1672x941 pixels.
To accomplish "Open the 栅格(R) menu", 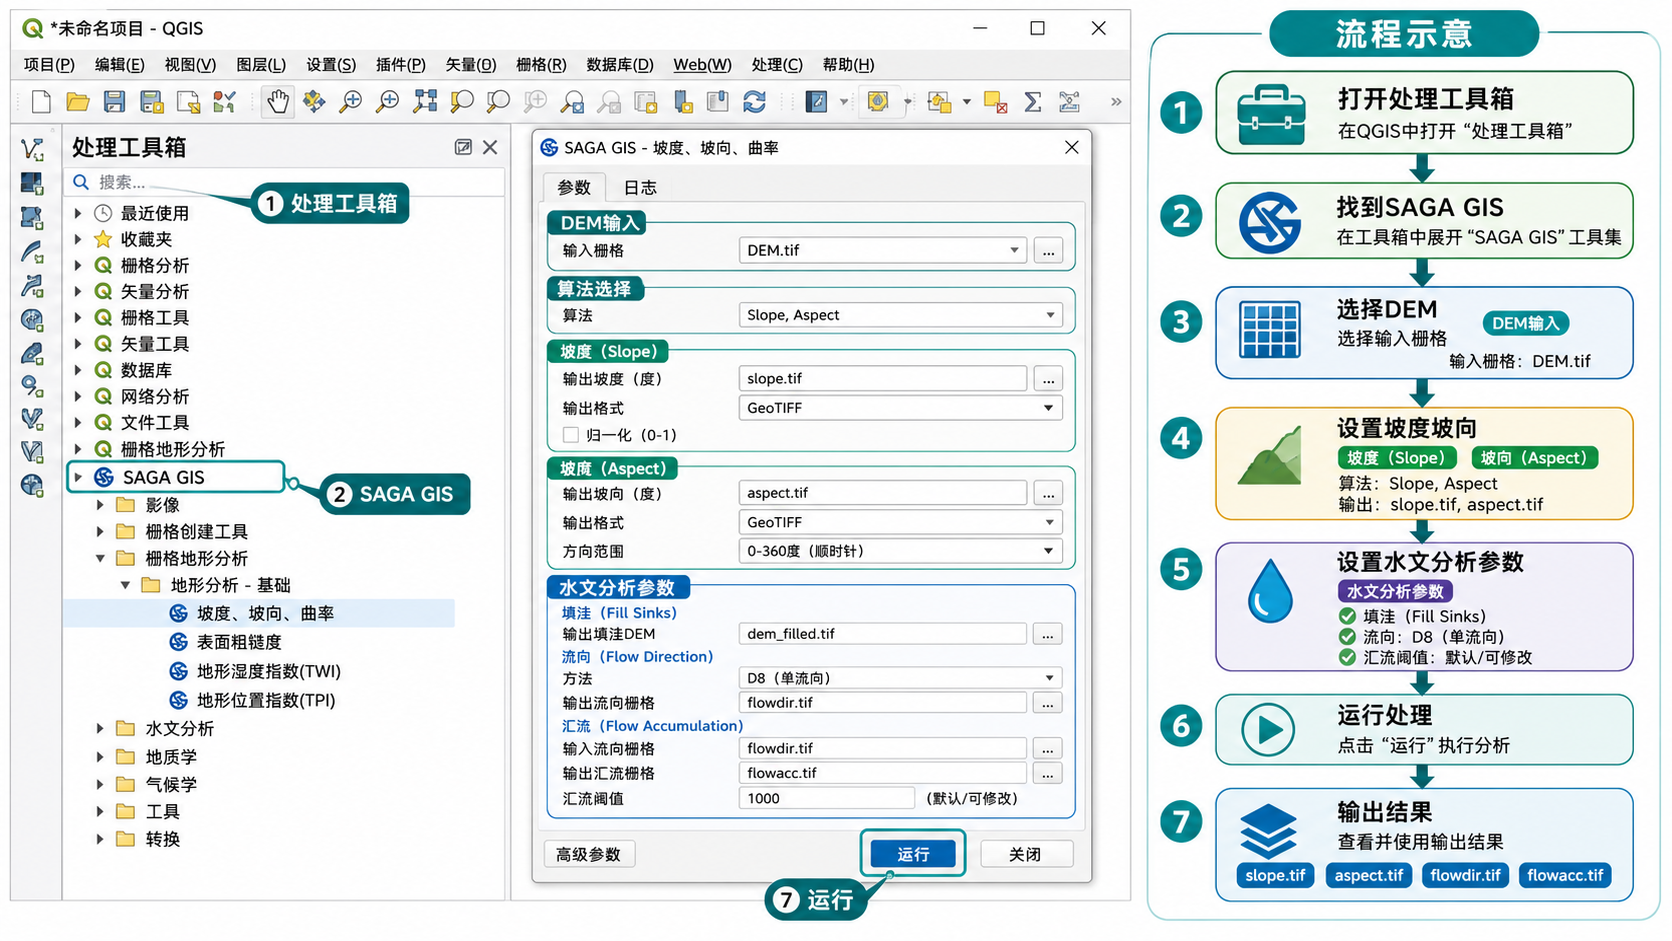I will [x=541, y=65].
